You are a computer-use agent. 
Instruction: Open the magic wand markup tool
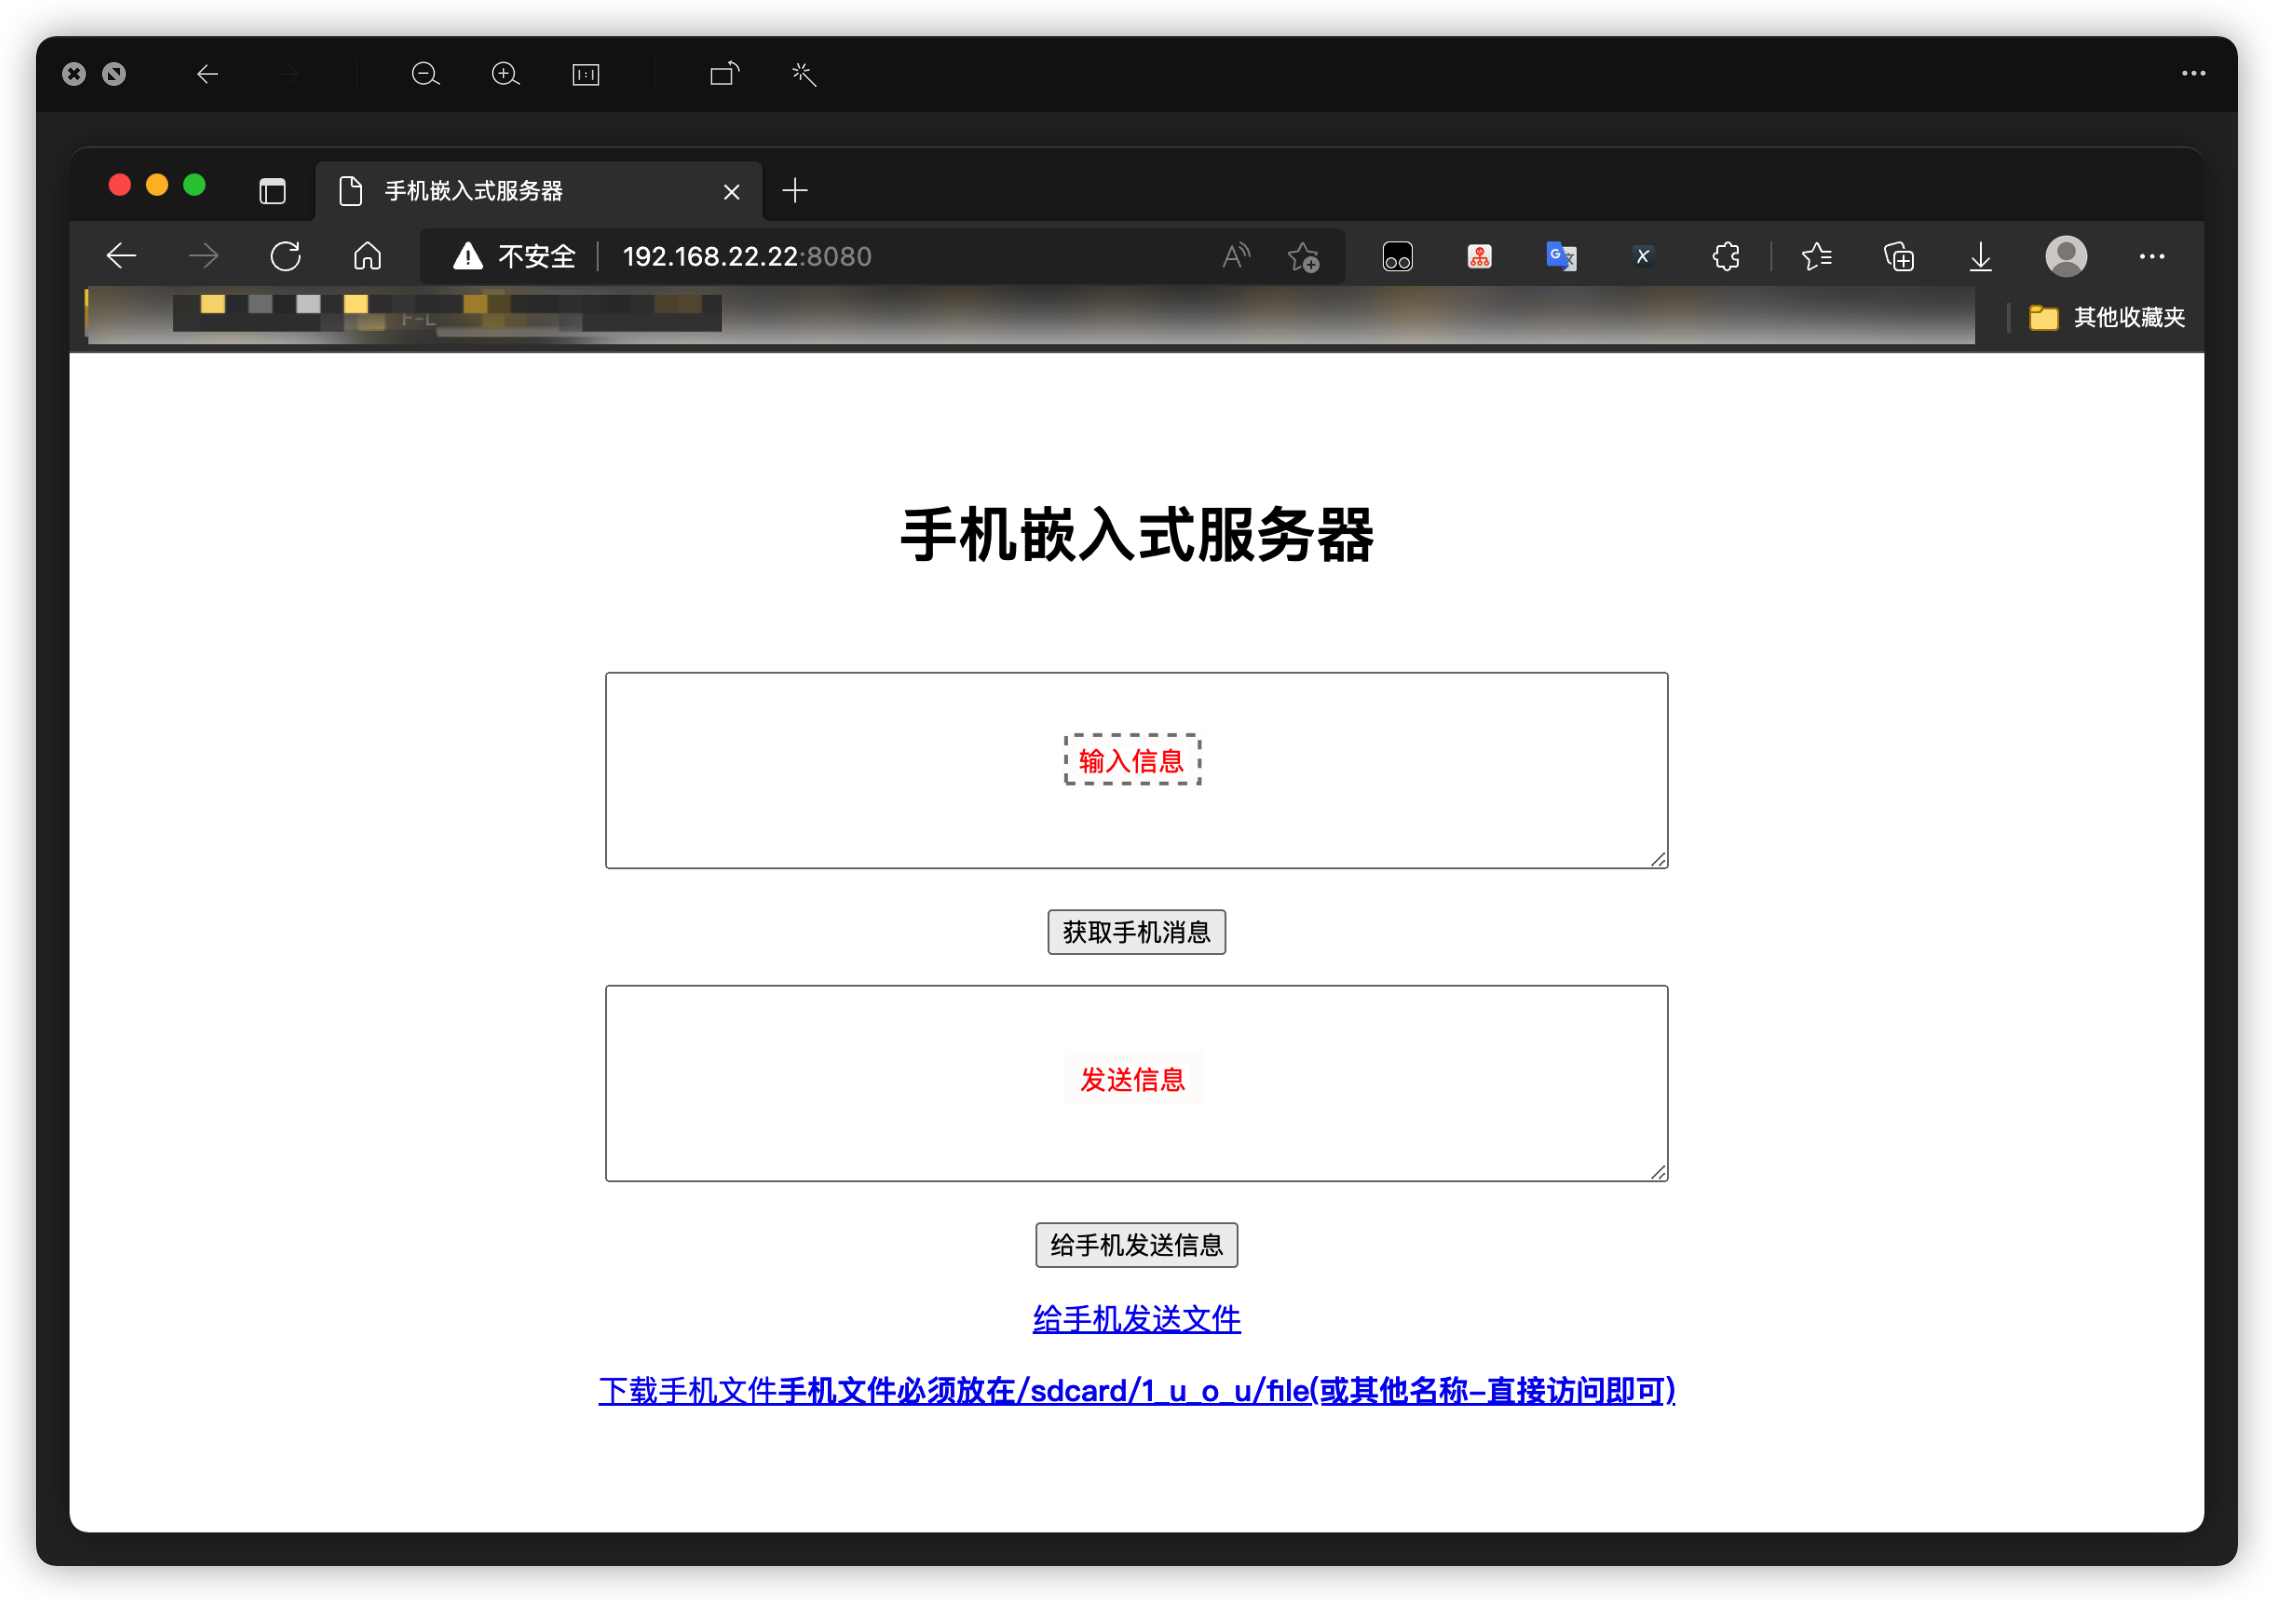804,74
